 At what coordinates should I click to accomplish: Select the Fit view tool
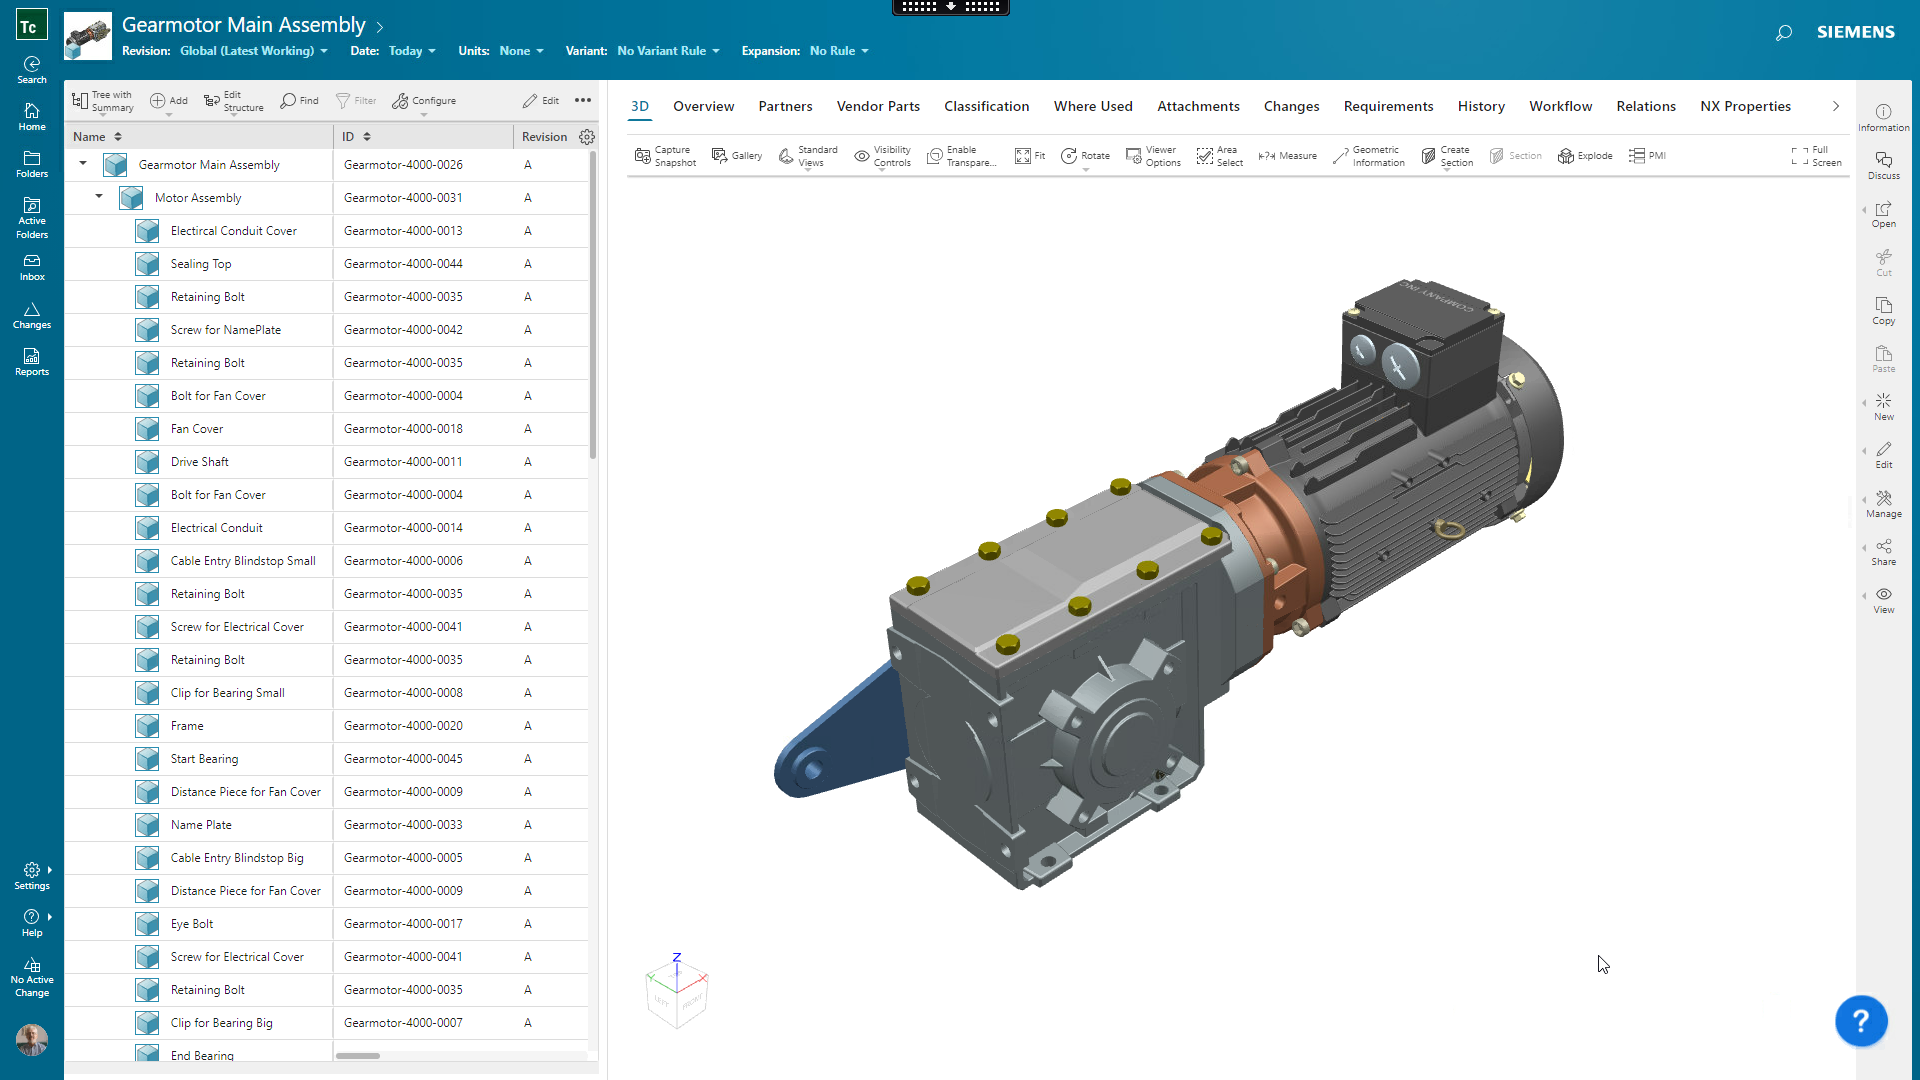pos(1029,156)
